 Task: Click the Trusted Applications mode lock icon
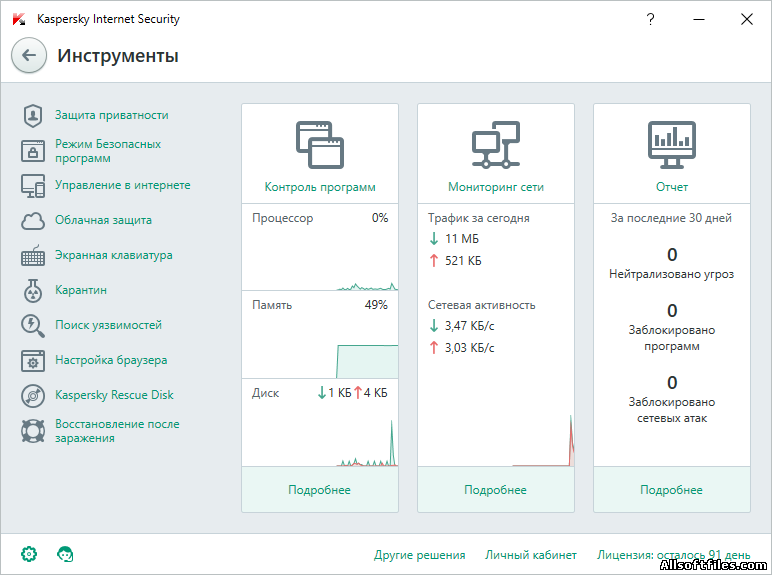coord(33,151)
